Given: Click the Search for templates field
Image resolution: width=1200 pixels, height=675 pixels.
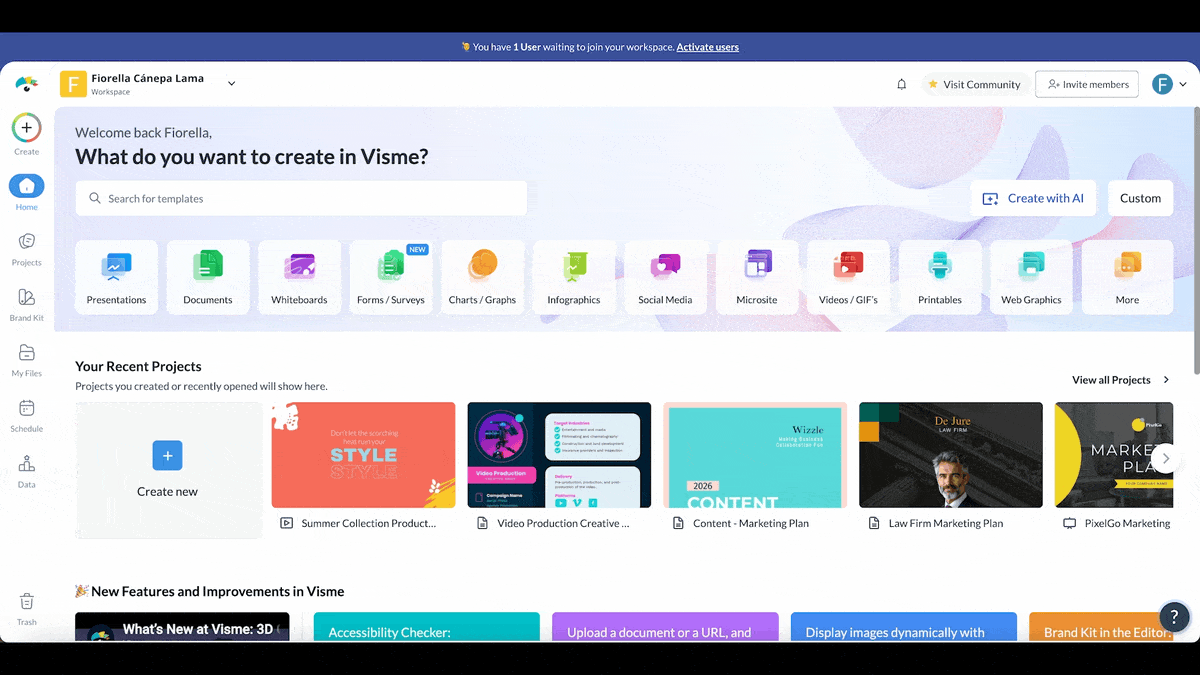Looking at the screenshot, I should [301, 198].
